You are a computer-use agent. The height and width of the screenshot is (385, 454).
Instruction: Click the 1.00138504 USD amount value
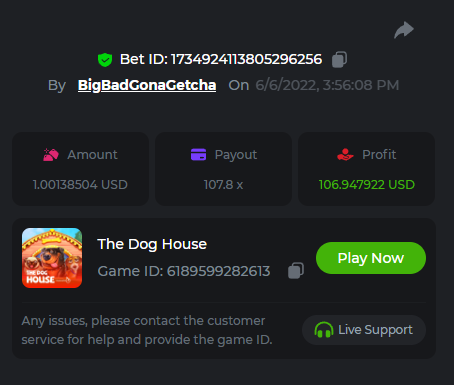[x=80, y=185]
